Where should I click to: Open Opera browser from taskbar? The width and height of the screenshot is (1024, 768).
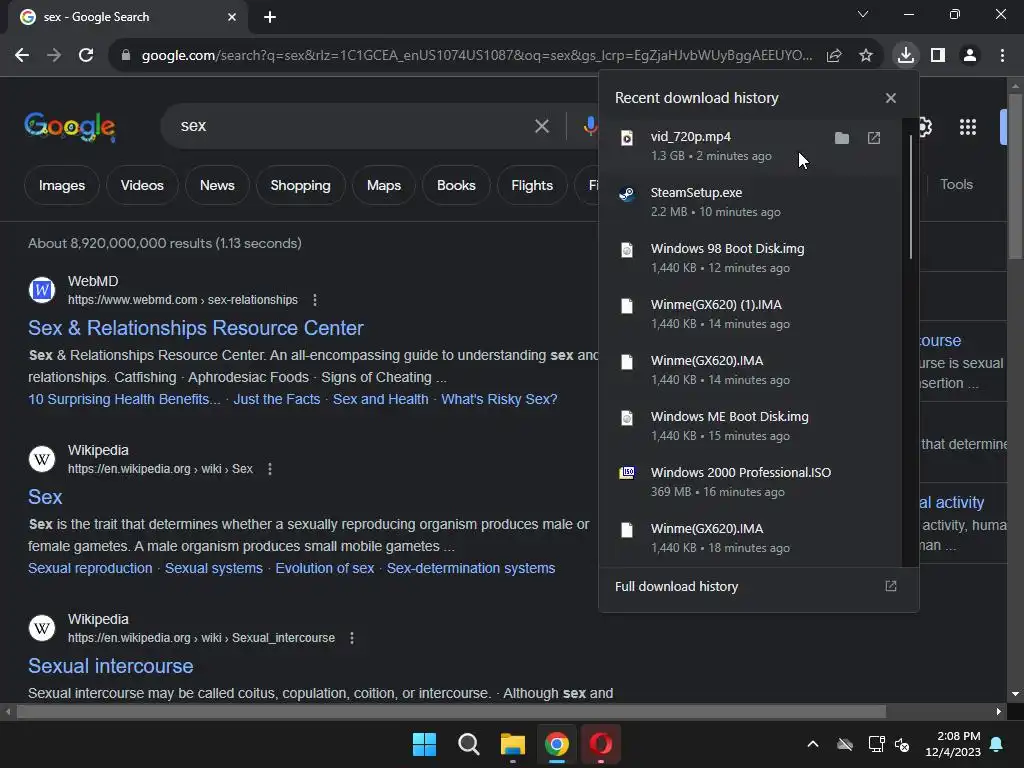point(601,744)
